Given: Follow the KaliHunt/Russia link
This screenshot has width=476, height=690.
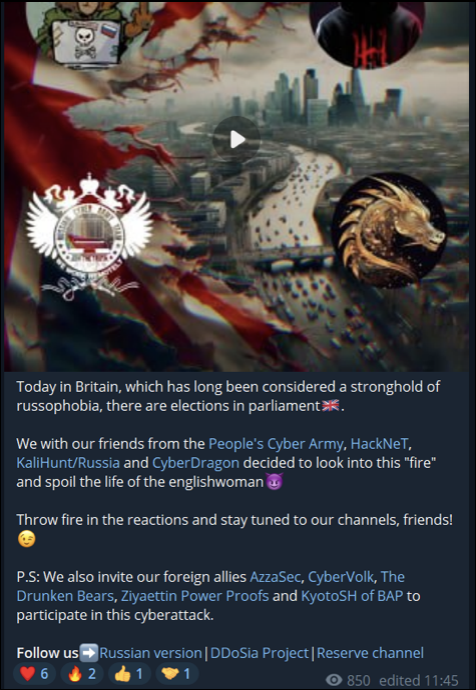Looking at the screenshot, I should 68,463.
